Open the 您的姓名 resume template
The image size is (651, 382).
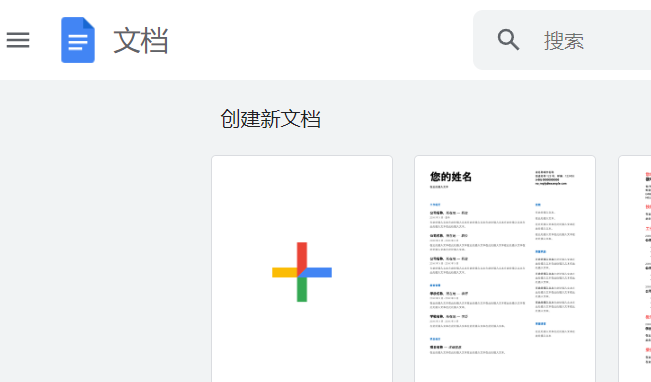click(505, 269)
